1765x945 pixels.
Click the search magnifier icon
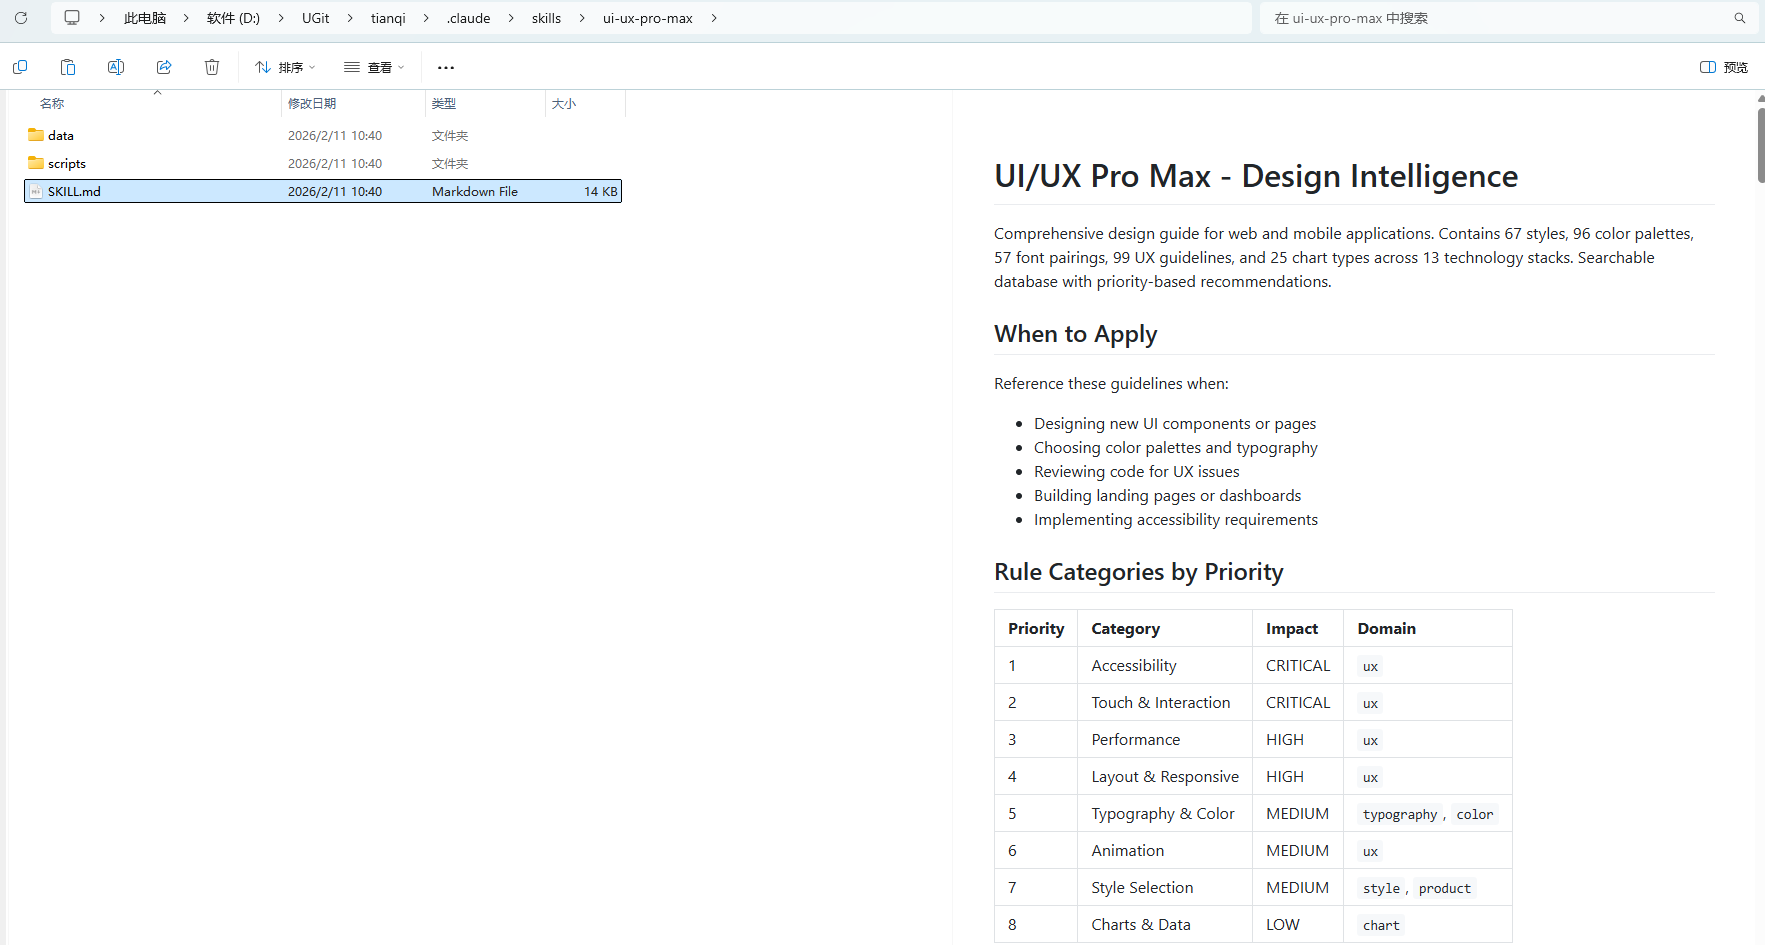[x=1740, y=18]
